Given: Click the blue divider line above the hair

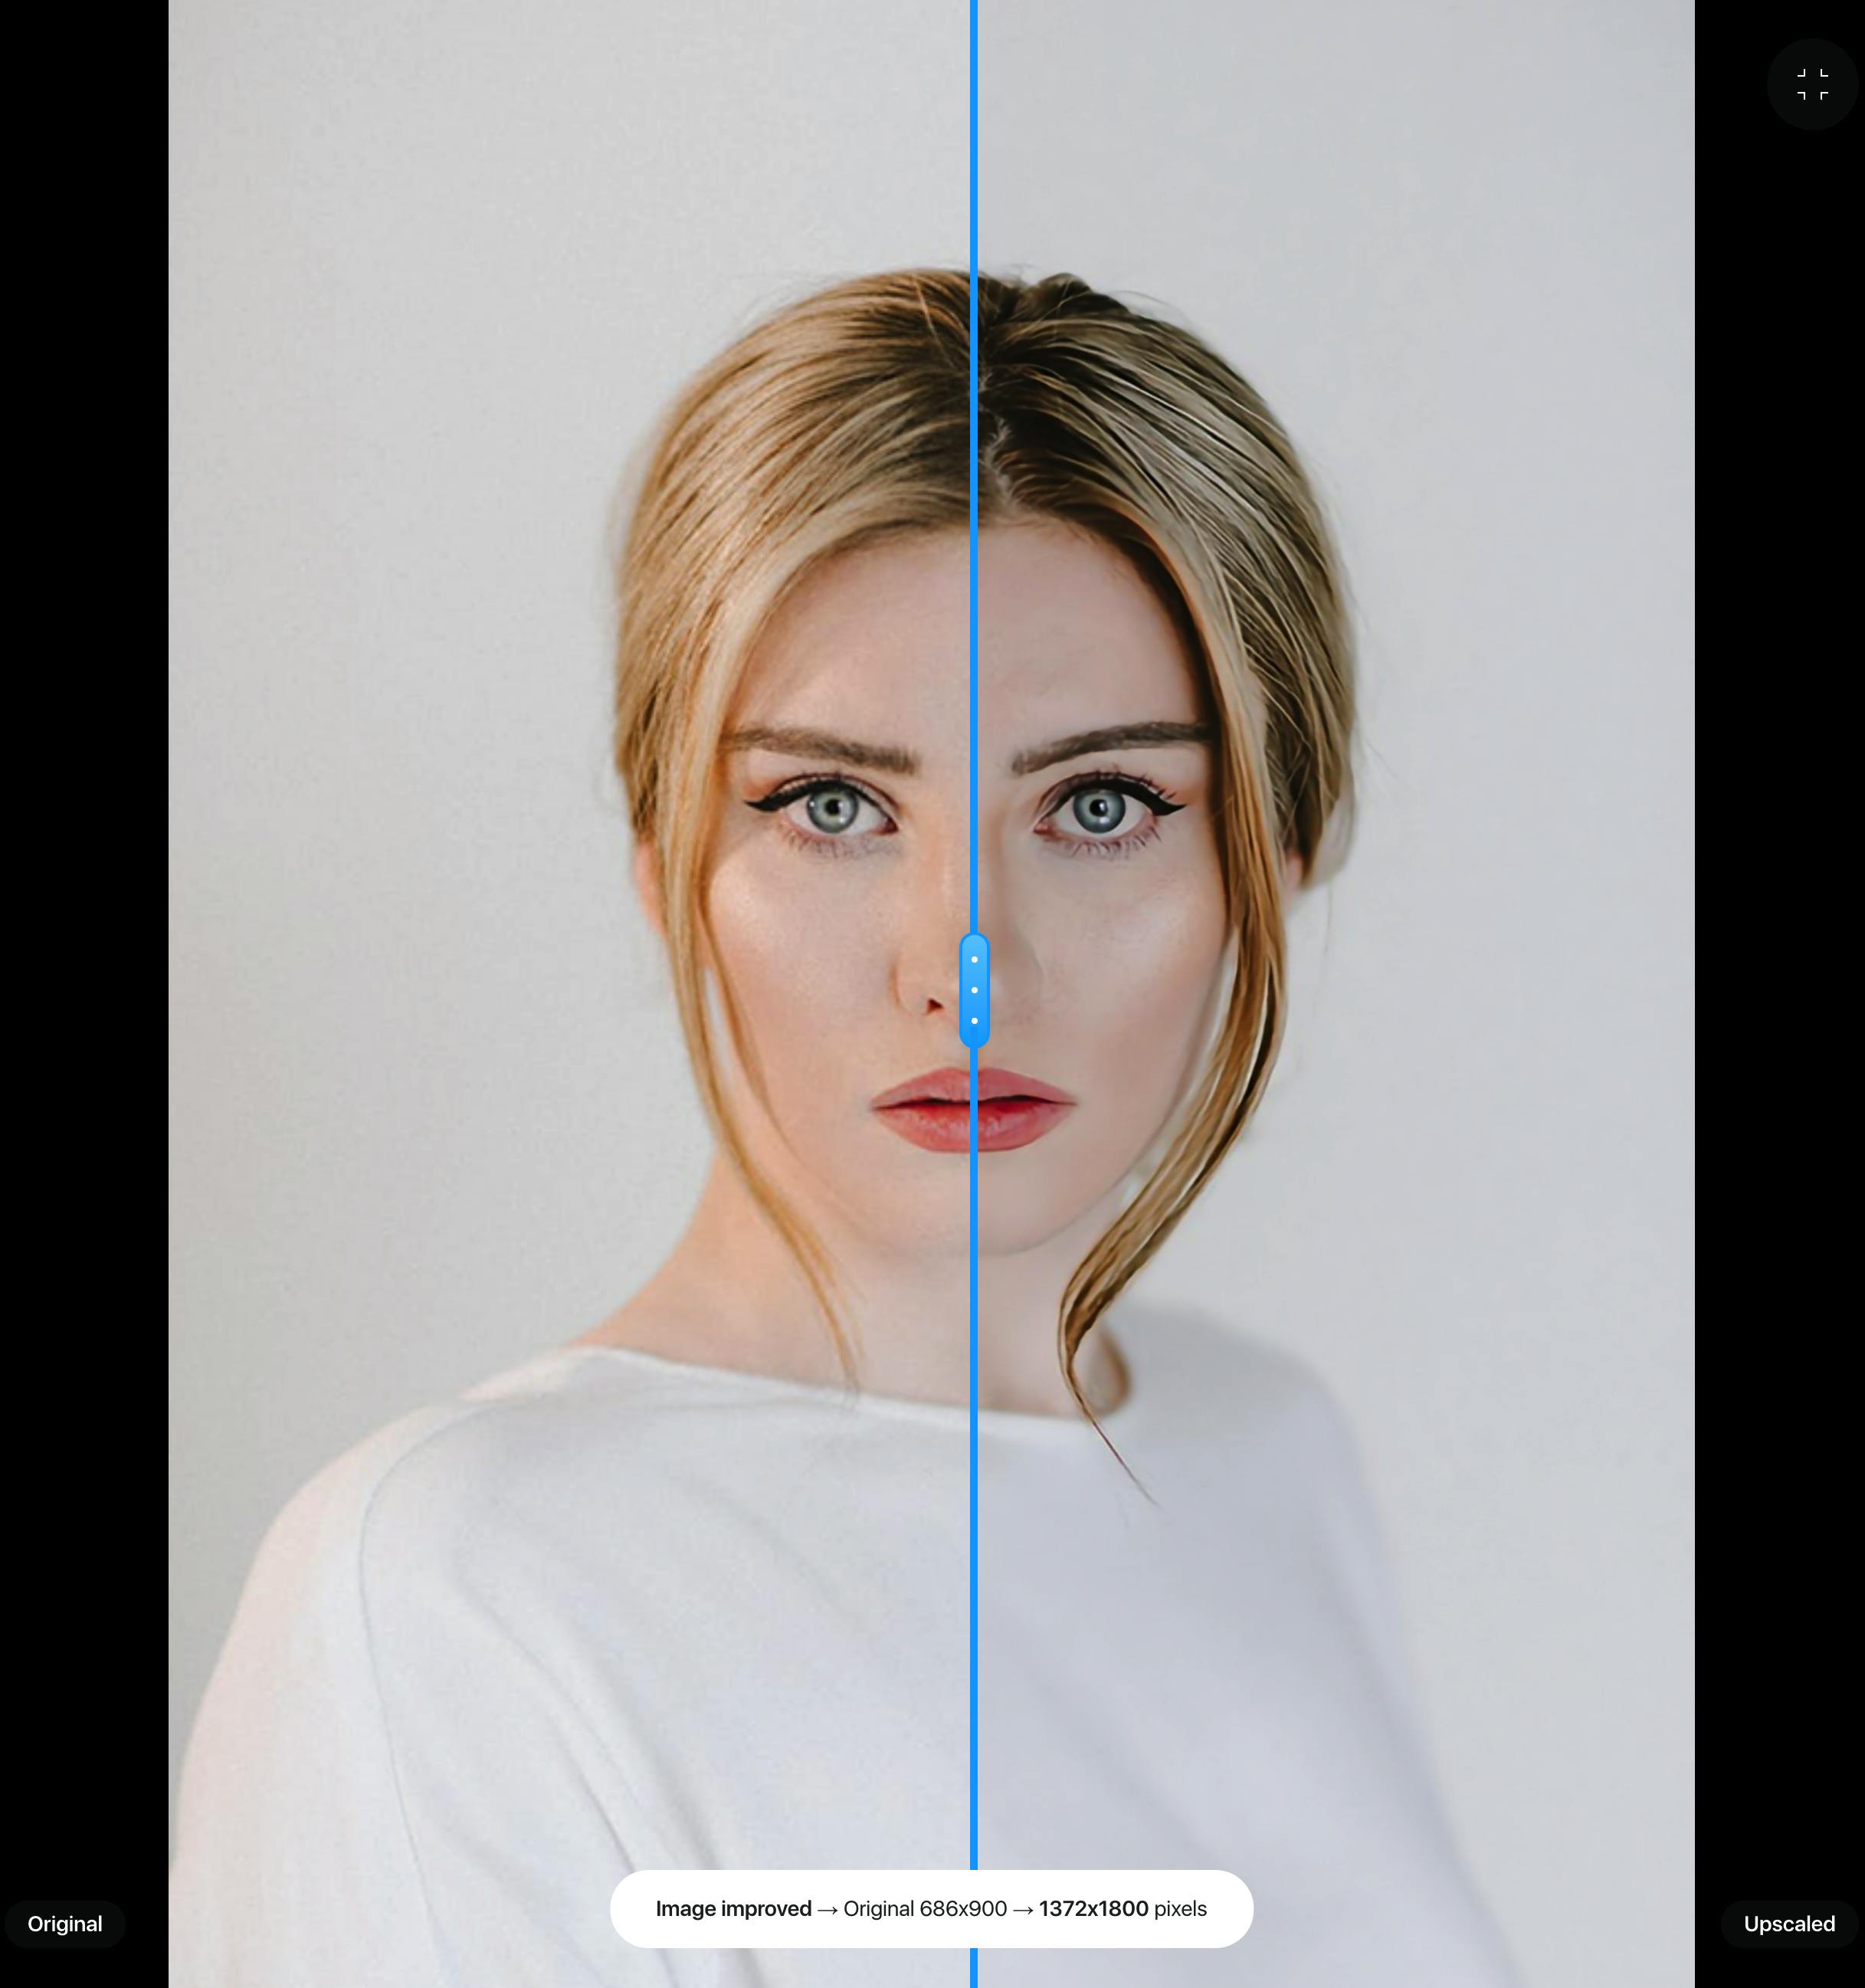Looking at the screenshot, I should tap(974, 130).
